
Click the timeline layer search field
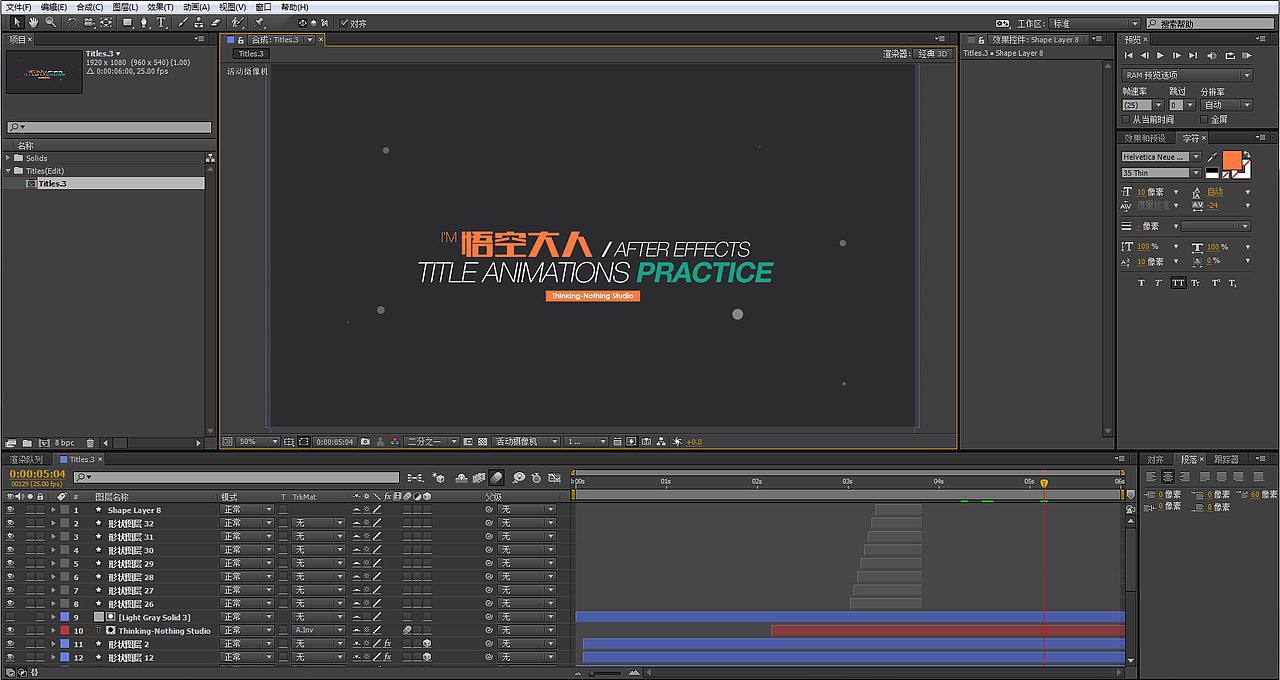coord(237,478)
